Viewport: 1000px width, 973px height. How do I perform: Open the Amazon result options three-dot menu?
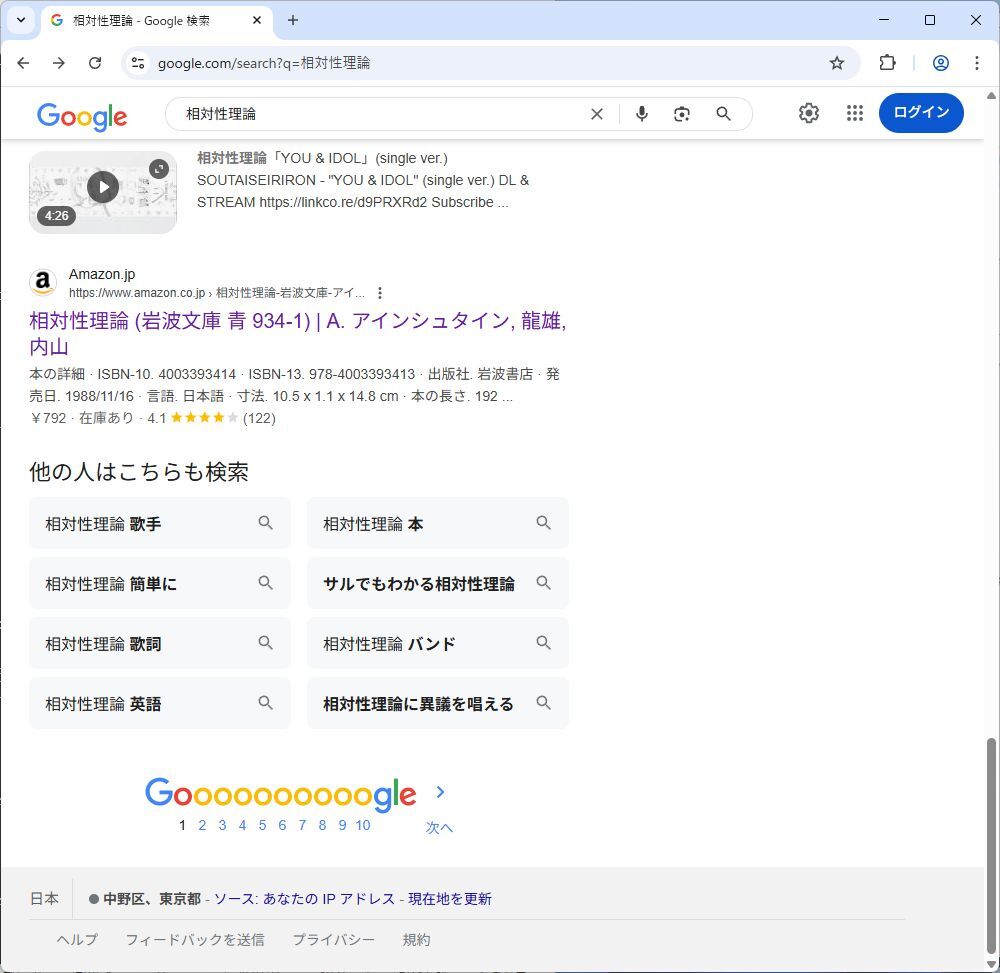coord(380,293)
